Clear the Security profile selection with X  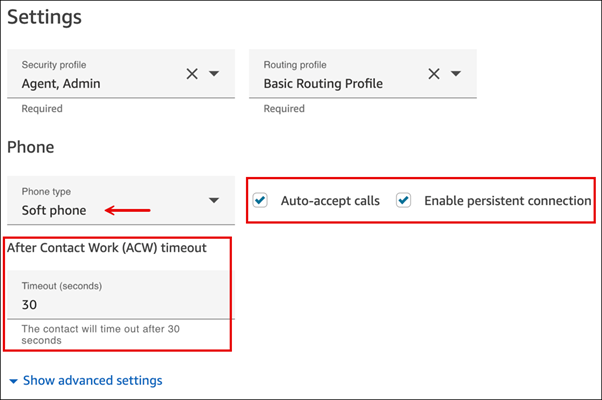[x=192, y=74]
